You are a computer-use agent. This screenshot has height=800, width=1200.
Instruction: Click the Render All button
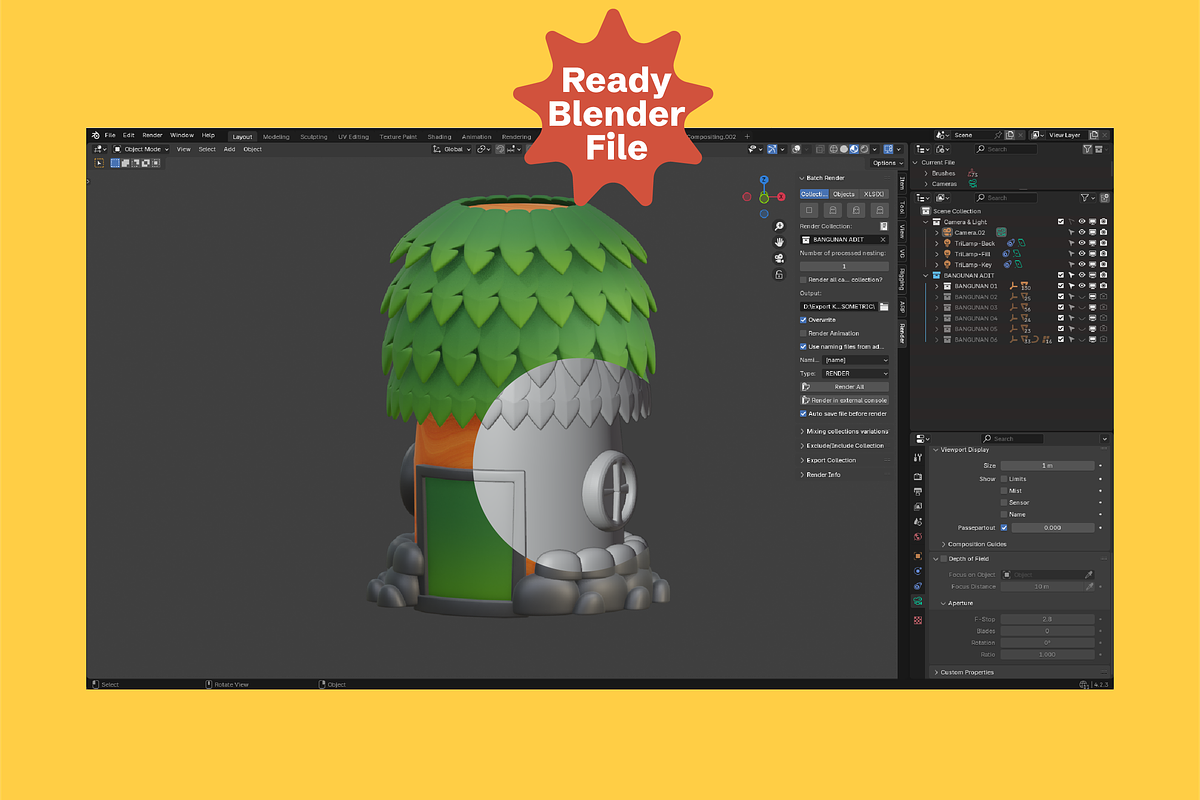pyautogui.click(x=844, y=386)
